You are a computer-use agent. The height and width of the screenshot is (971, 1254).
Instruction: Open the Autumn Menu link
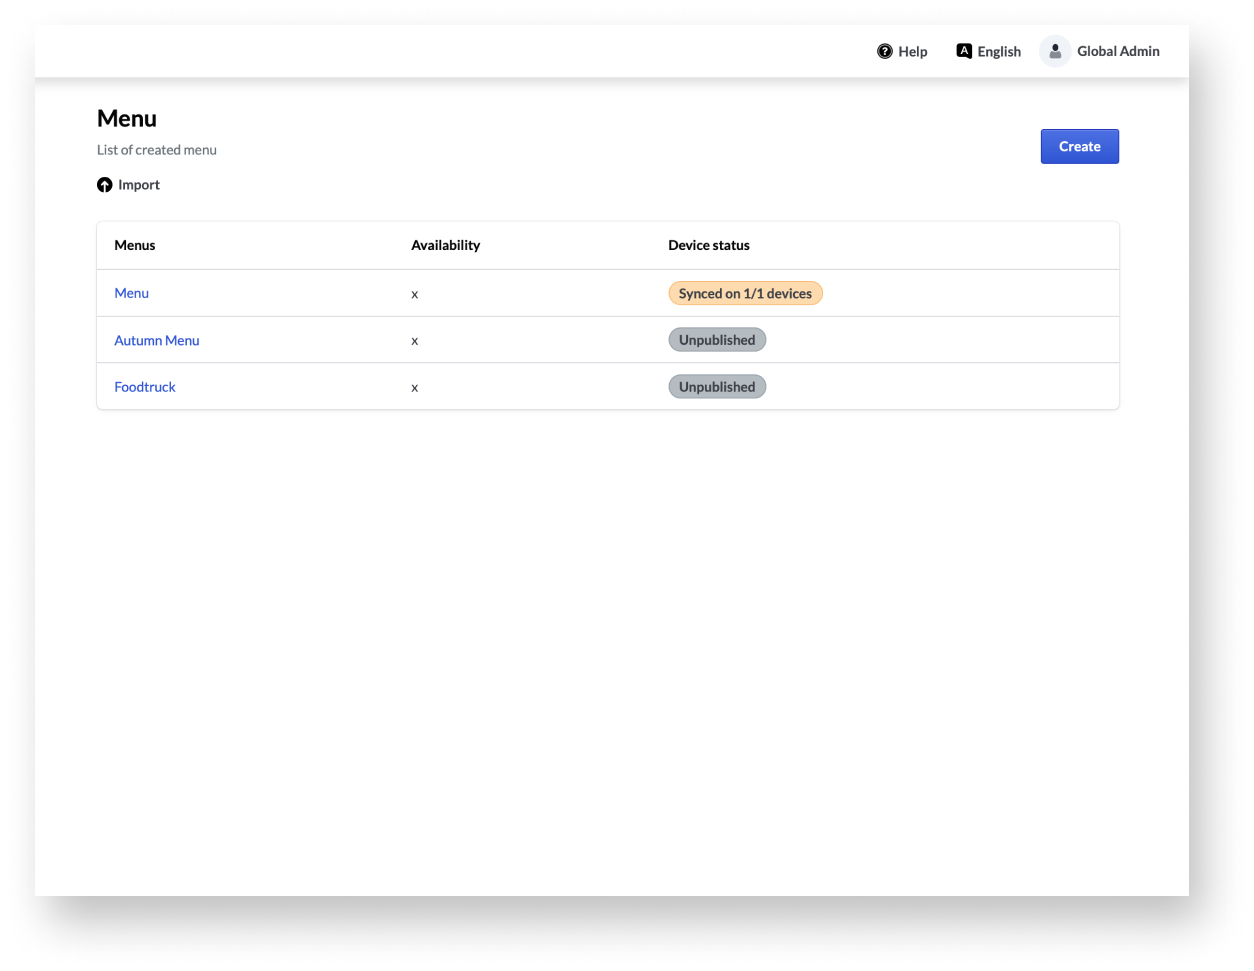[157, 340]
